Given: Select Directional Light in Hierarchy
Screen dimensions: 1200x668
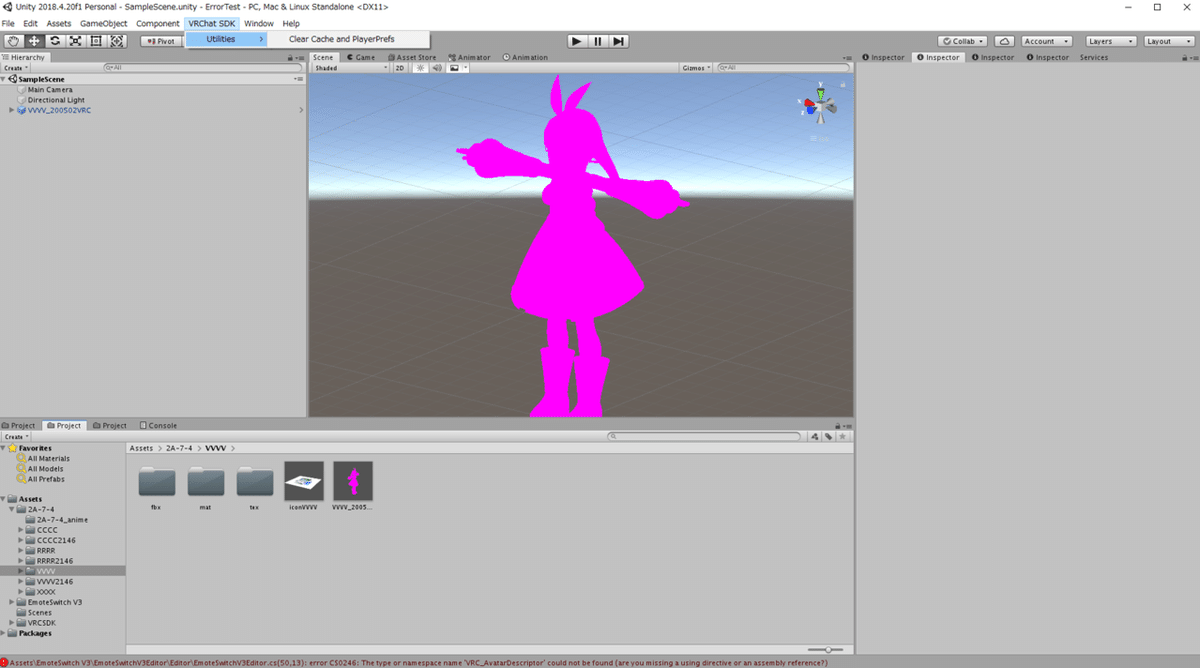Looking at the screenshot, I should [x=56, y=100].
